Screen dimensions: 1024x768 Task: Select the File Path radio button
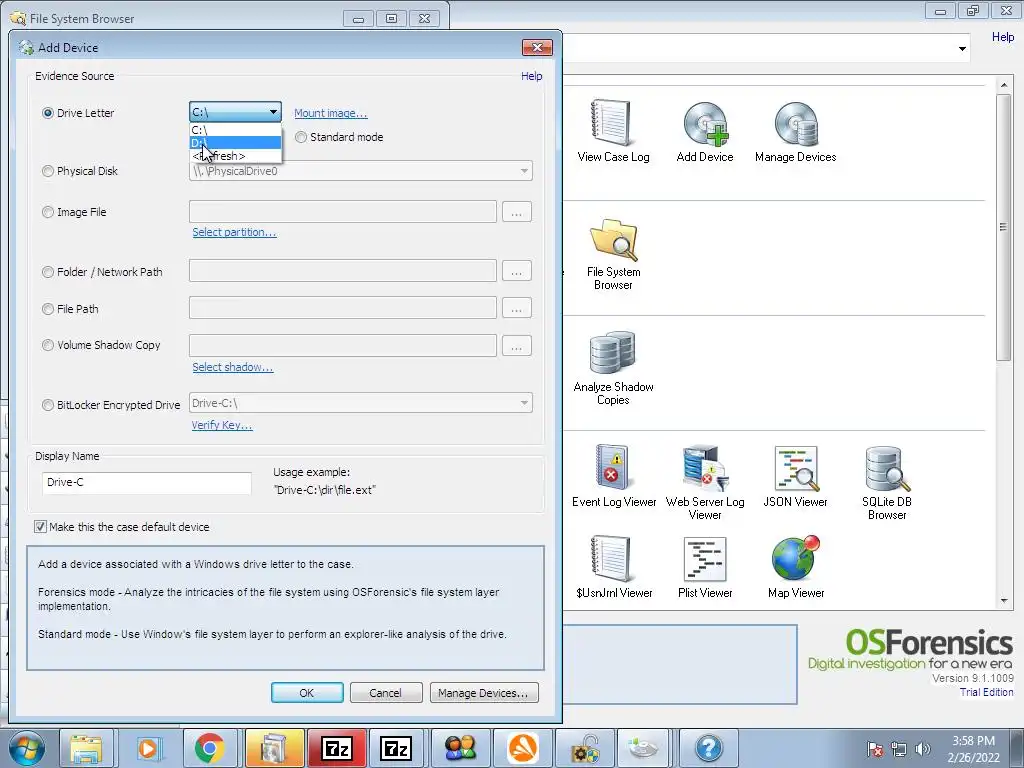tap(48, 309)
